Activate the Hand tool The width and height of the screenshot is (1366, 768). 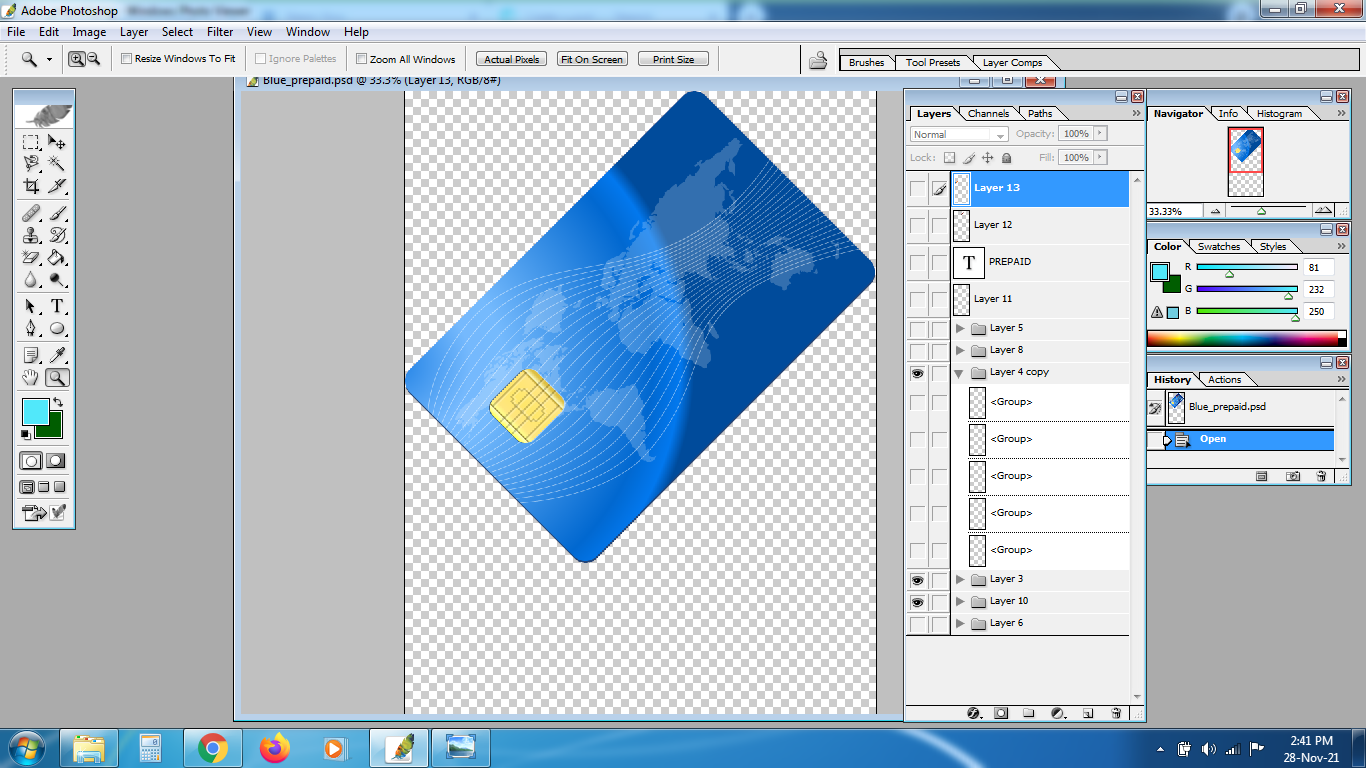[31, 378]
